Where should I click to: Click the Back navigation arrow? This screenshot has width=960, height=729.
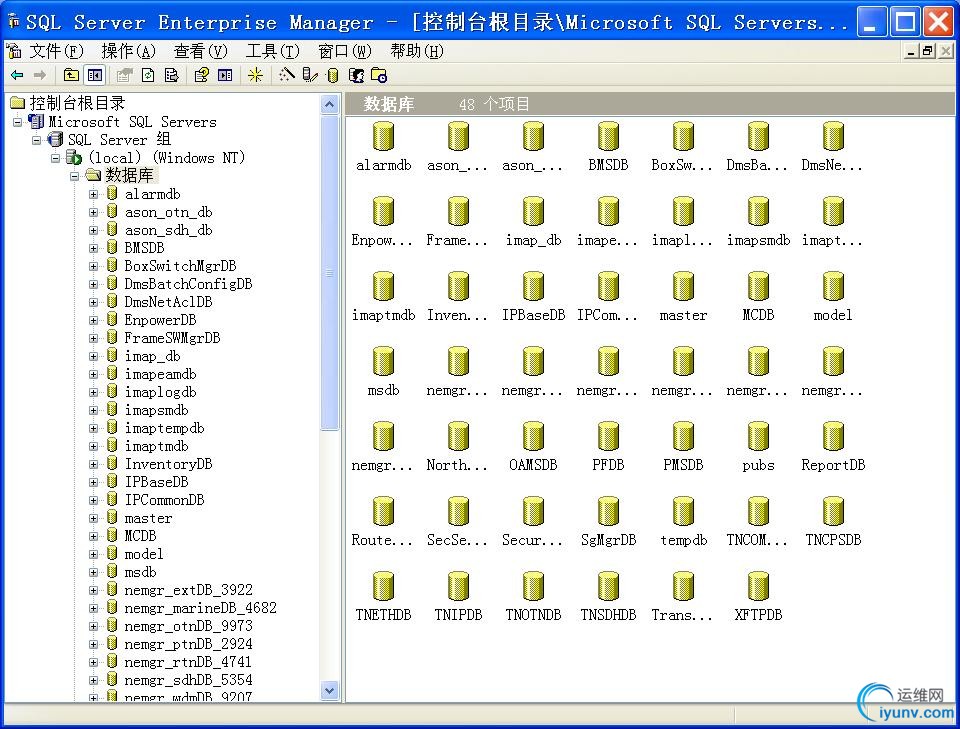[17, 74]
